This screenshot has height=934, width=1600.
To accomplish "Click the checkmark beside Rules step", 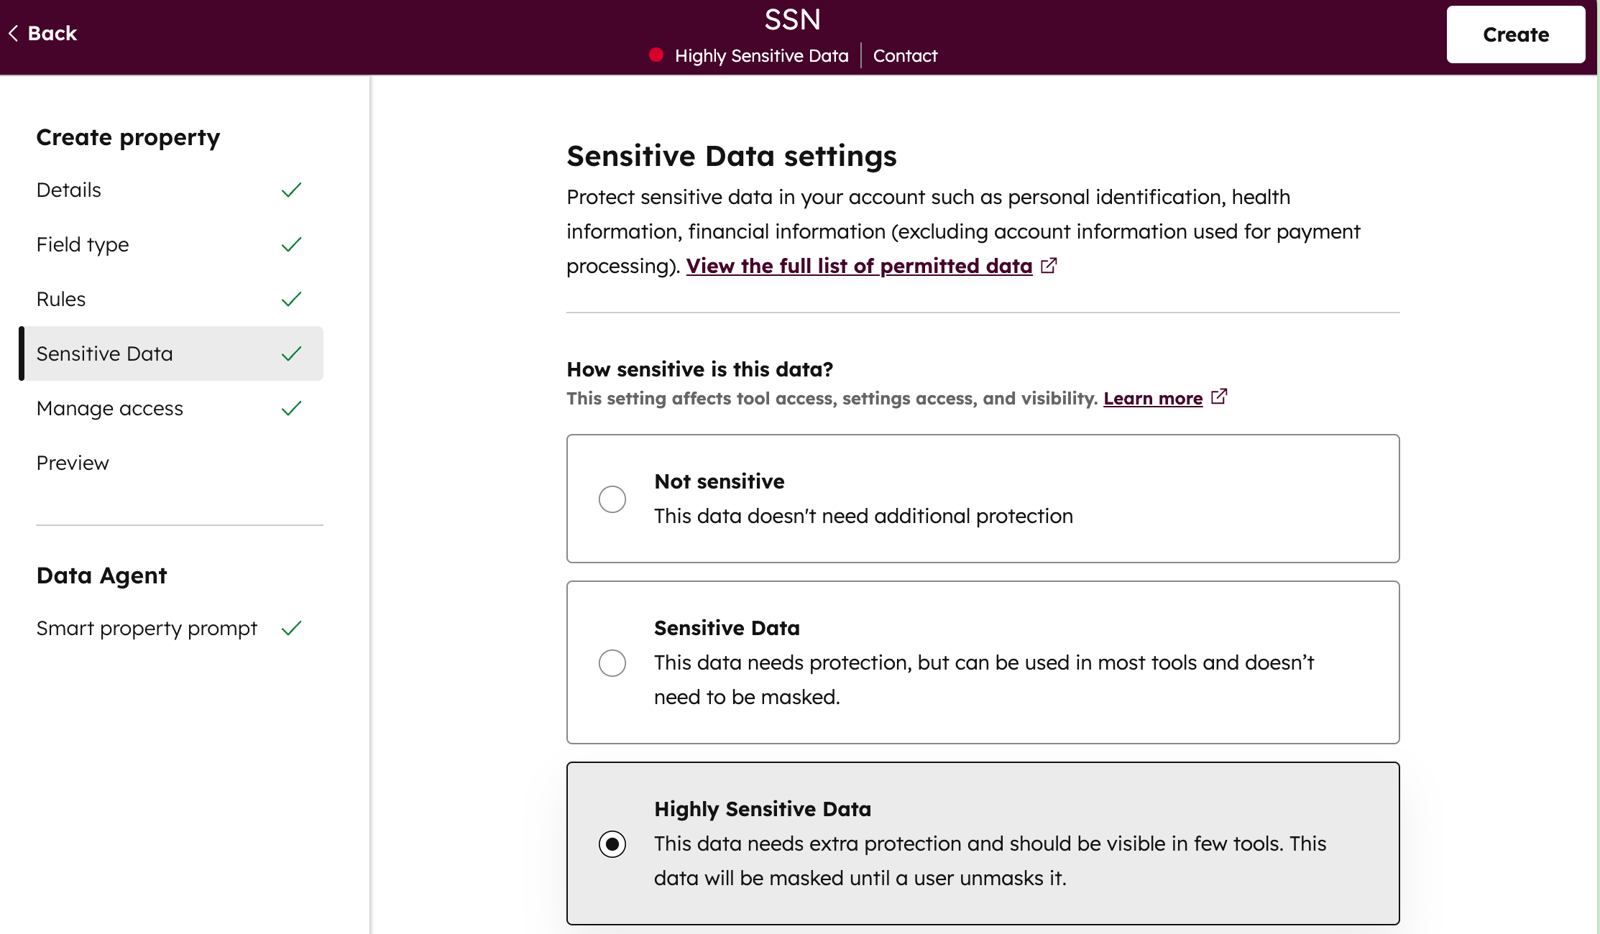I will coord(291,298).
